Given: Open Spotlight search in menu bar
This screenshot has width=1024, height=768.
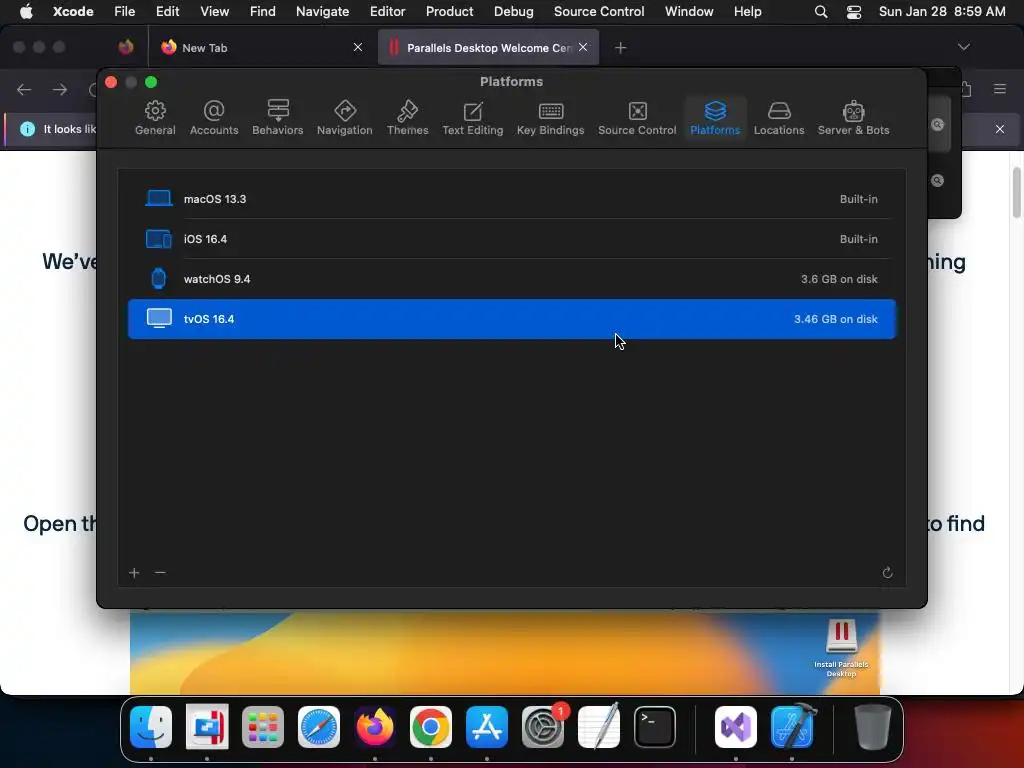Looking at the screenshot, I should pos(821,12).
